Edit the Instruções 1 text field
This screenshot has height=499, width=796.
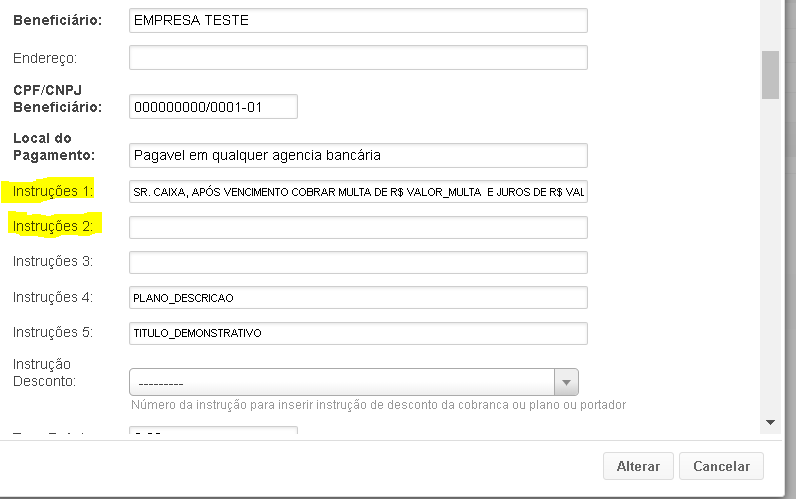(358, 191)
